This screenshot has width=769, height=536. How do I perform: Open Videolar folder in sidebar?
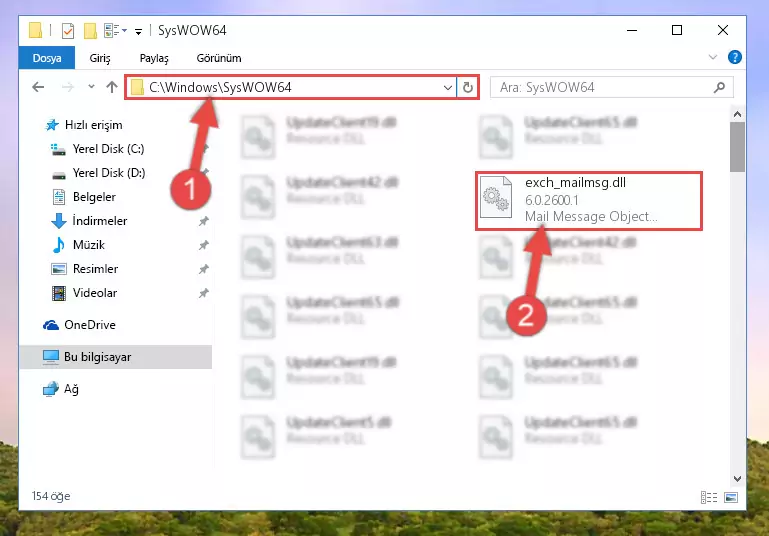click(95, 293)
